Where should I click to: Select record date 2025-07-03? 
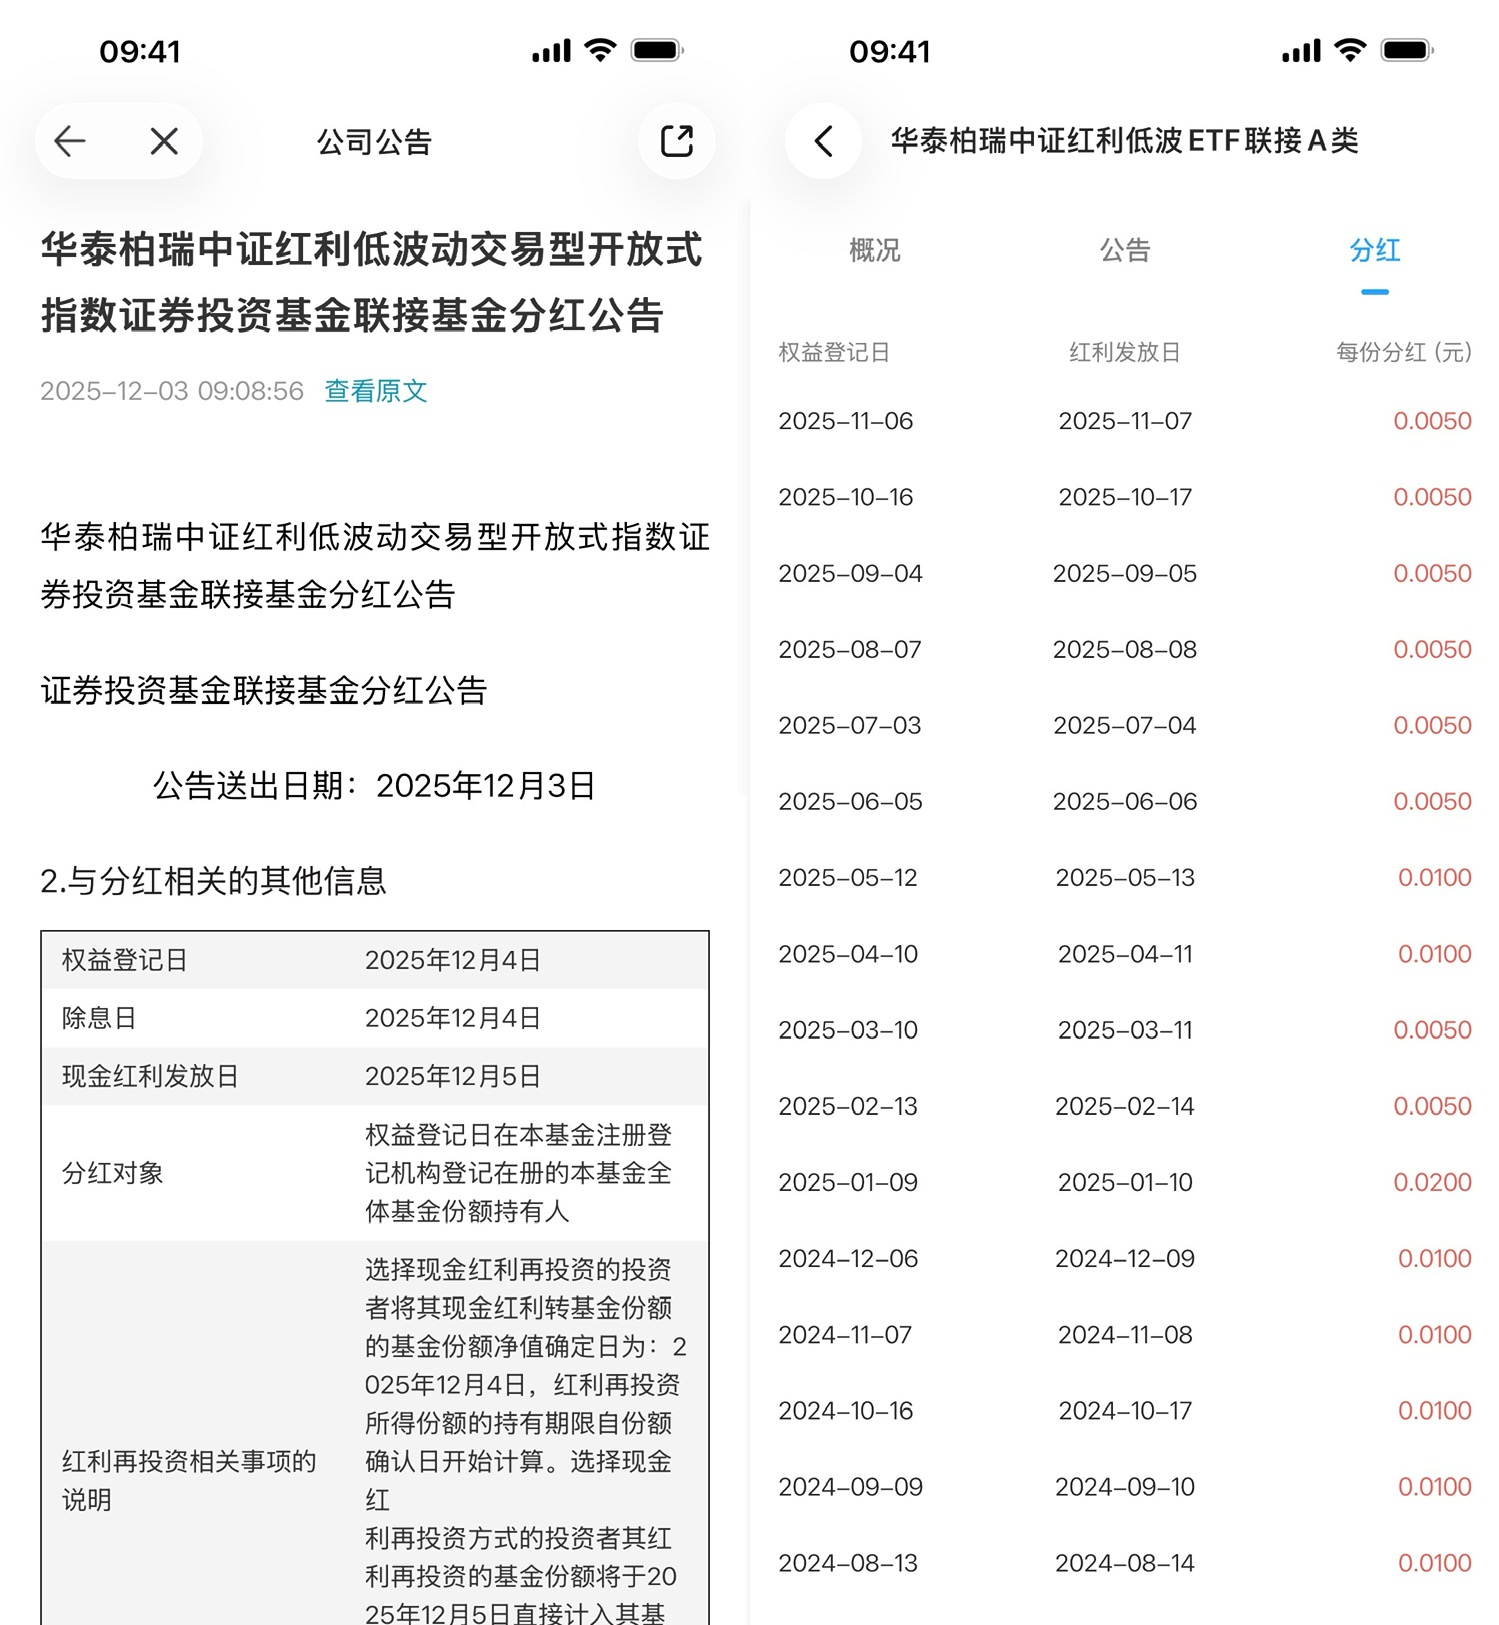coord(850,725)
